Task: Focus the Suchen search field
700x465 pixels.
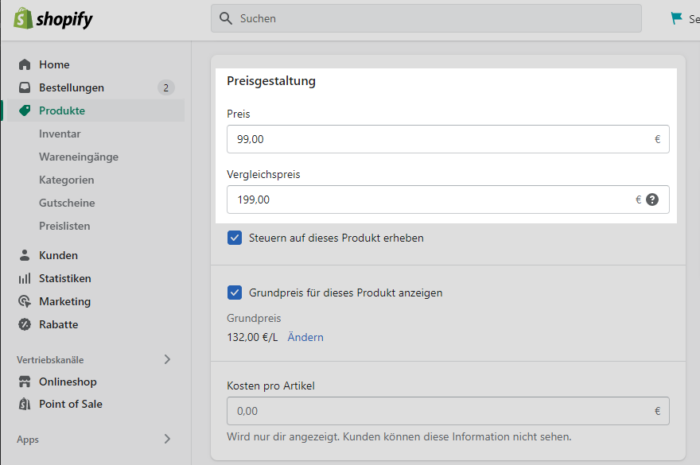Action: coord(426,18)
